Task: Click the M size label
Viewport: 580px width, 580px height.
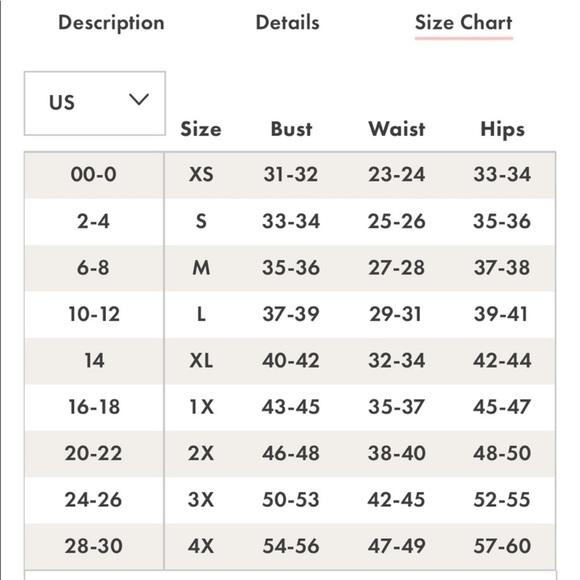Action: coord(201,267)
